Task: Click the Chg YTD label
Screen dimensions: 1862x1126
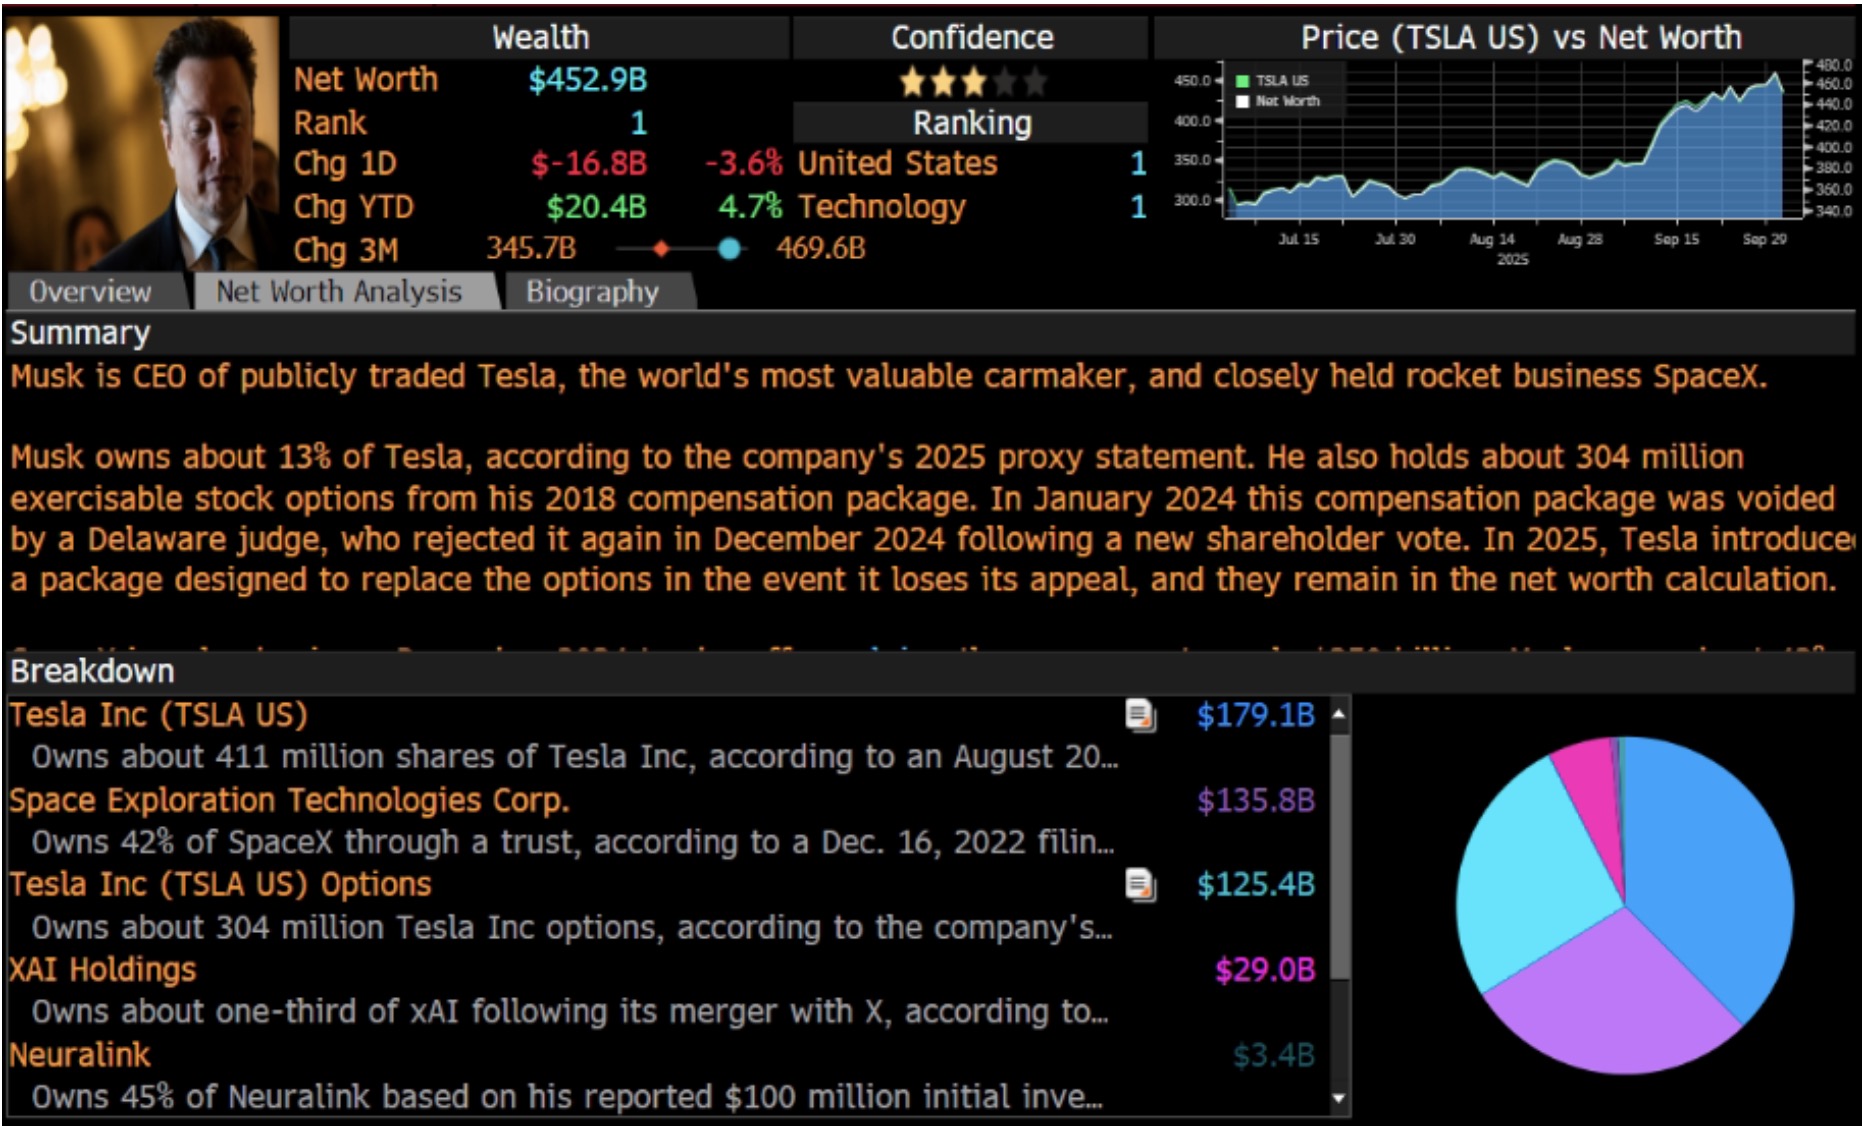Action: point(353,207)
